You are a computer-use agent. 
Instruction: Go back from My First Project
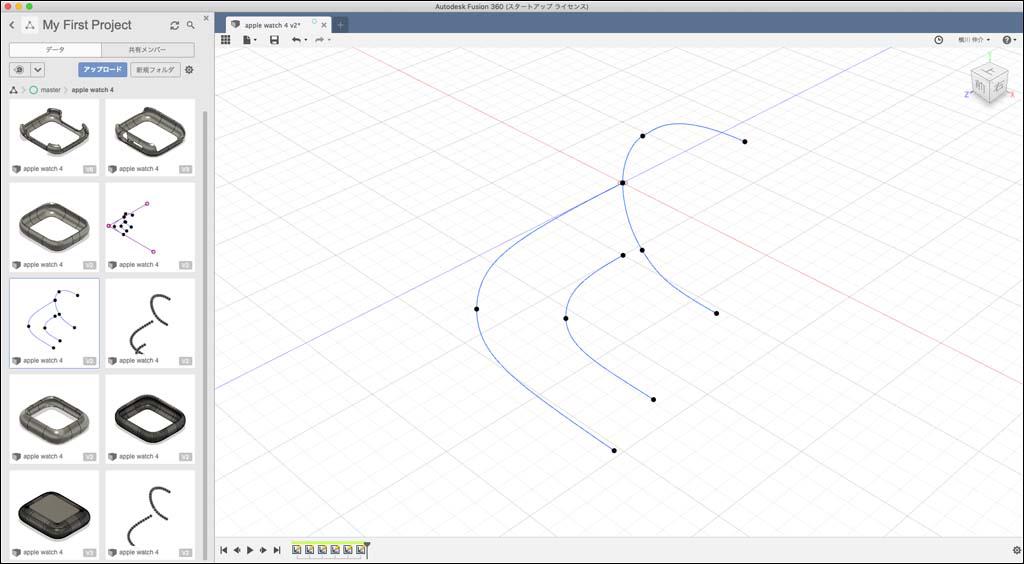(x=12, y=25)
